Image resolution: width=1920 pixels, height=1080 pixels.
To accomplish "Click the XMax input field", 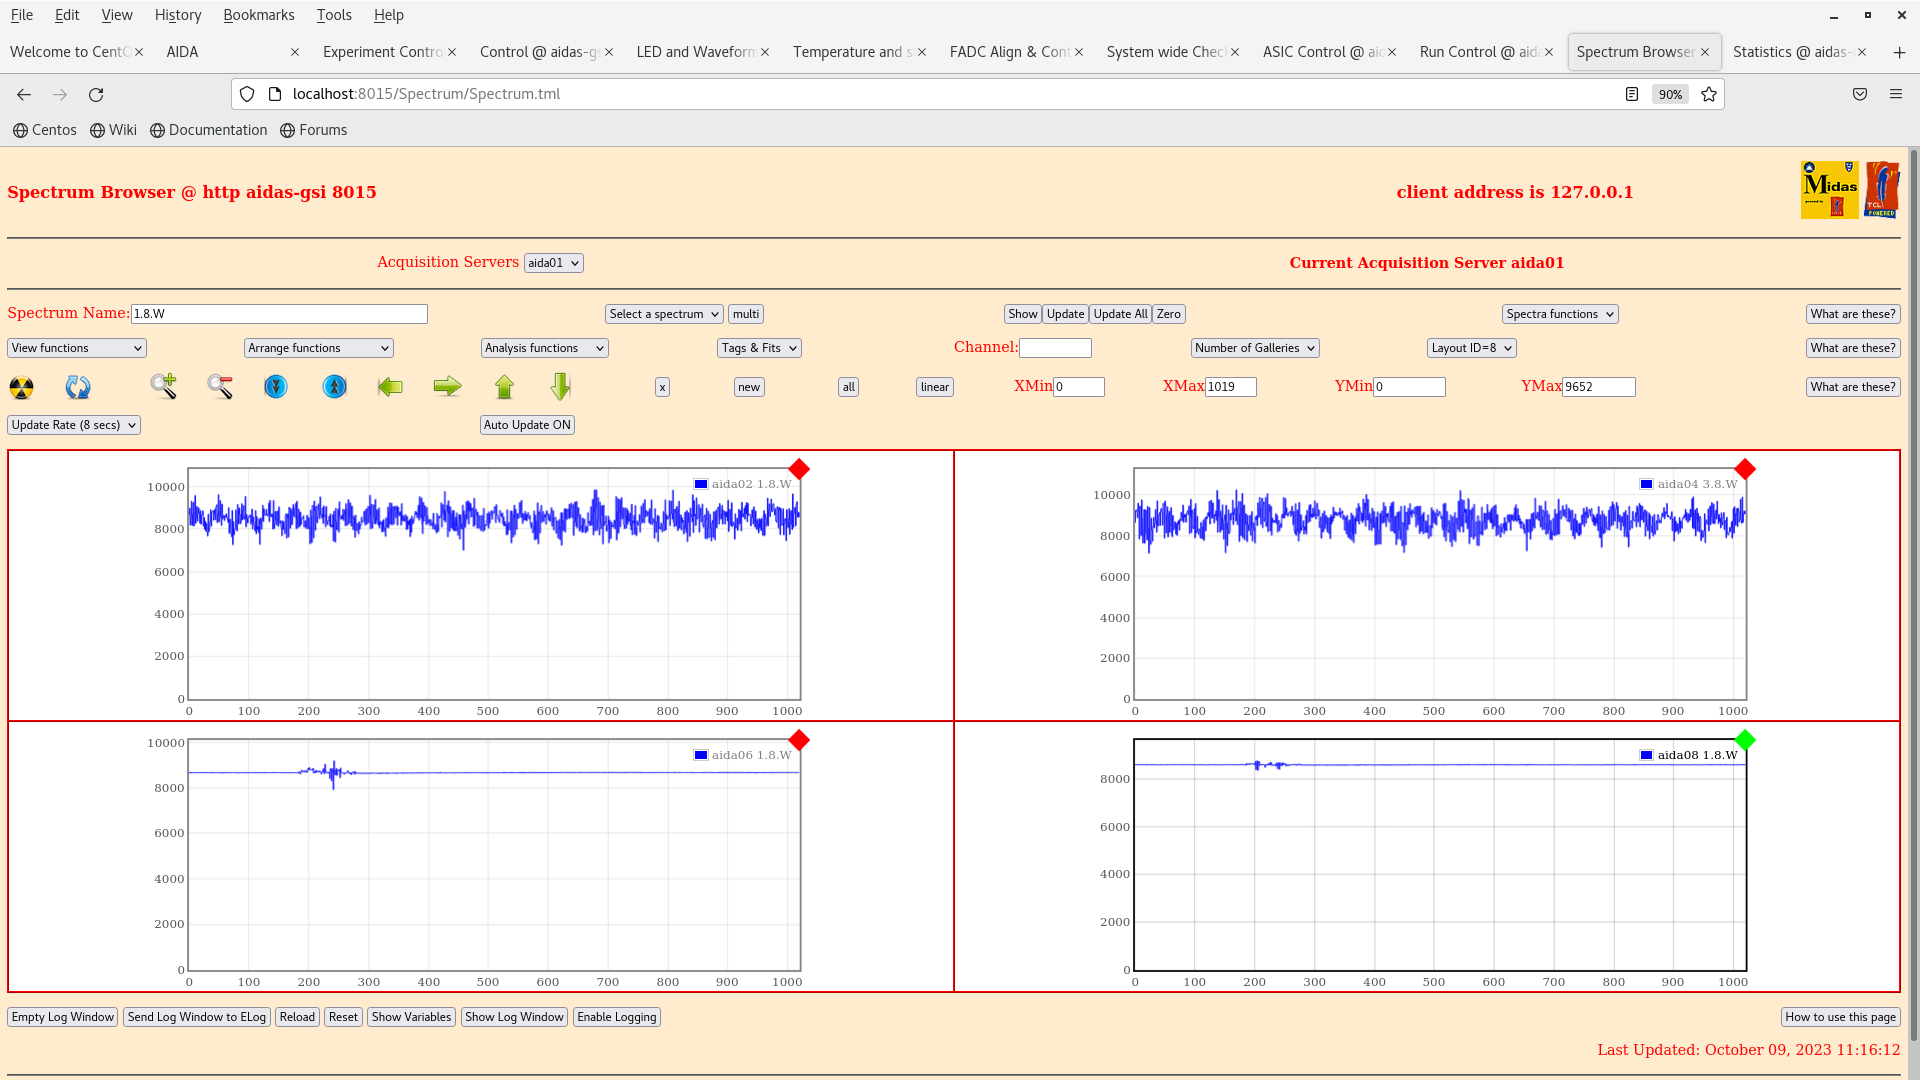I will click(1230, 387).
